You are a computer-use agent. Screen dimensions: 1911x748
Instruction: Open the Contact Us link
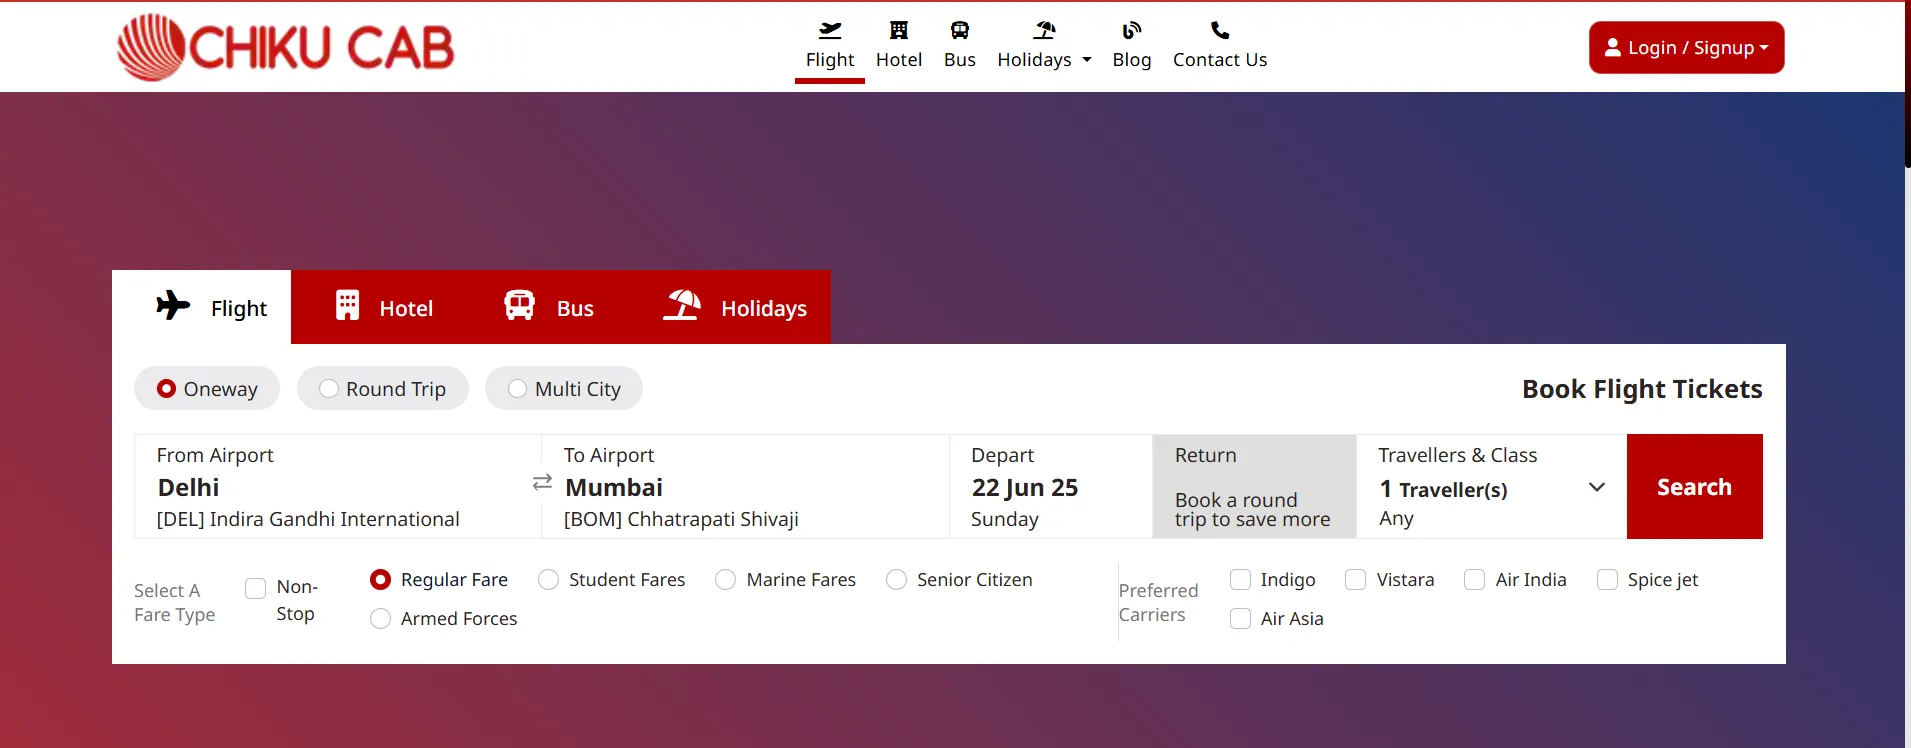click(x=1219, y=59)
